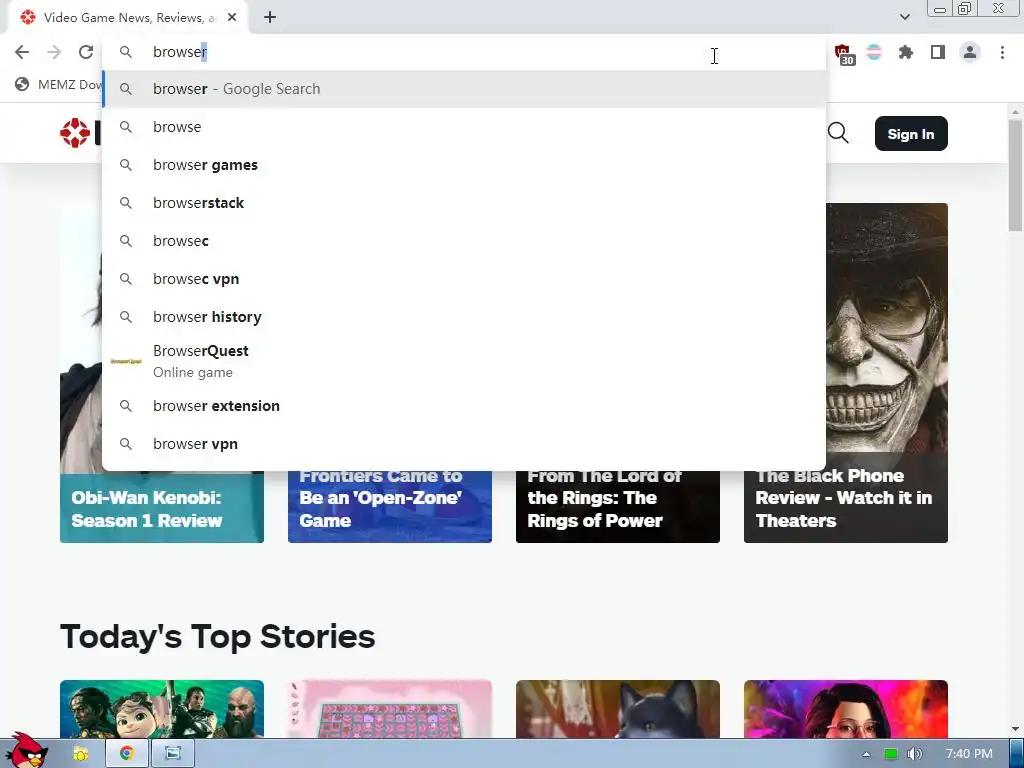Choose the 'browser extension' suggestion
The image size is (1024, 768).
pos(464,406)
